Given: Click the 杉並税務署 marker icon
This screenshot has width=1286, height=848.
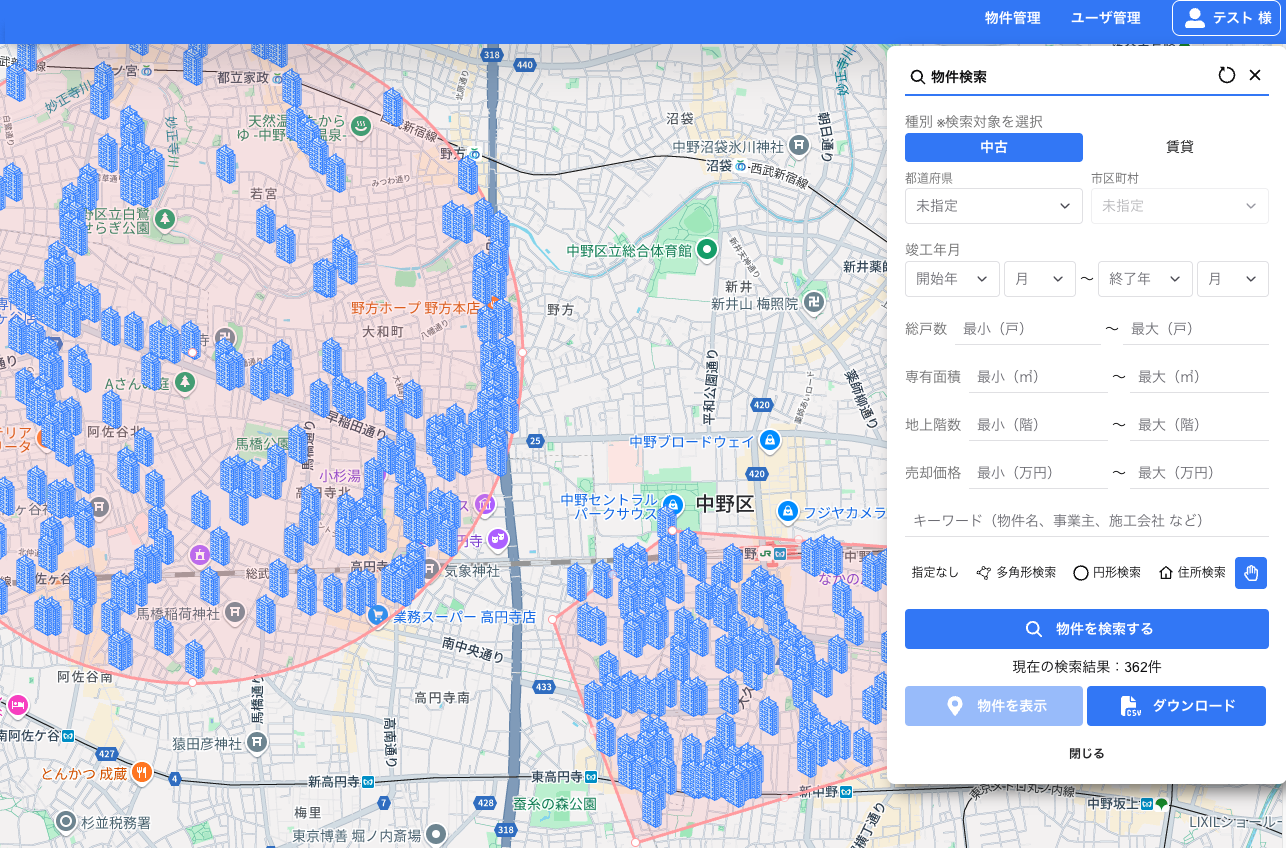Looking at the screenshot, I should pyautogui.click(x=66, y=822).
